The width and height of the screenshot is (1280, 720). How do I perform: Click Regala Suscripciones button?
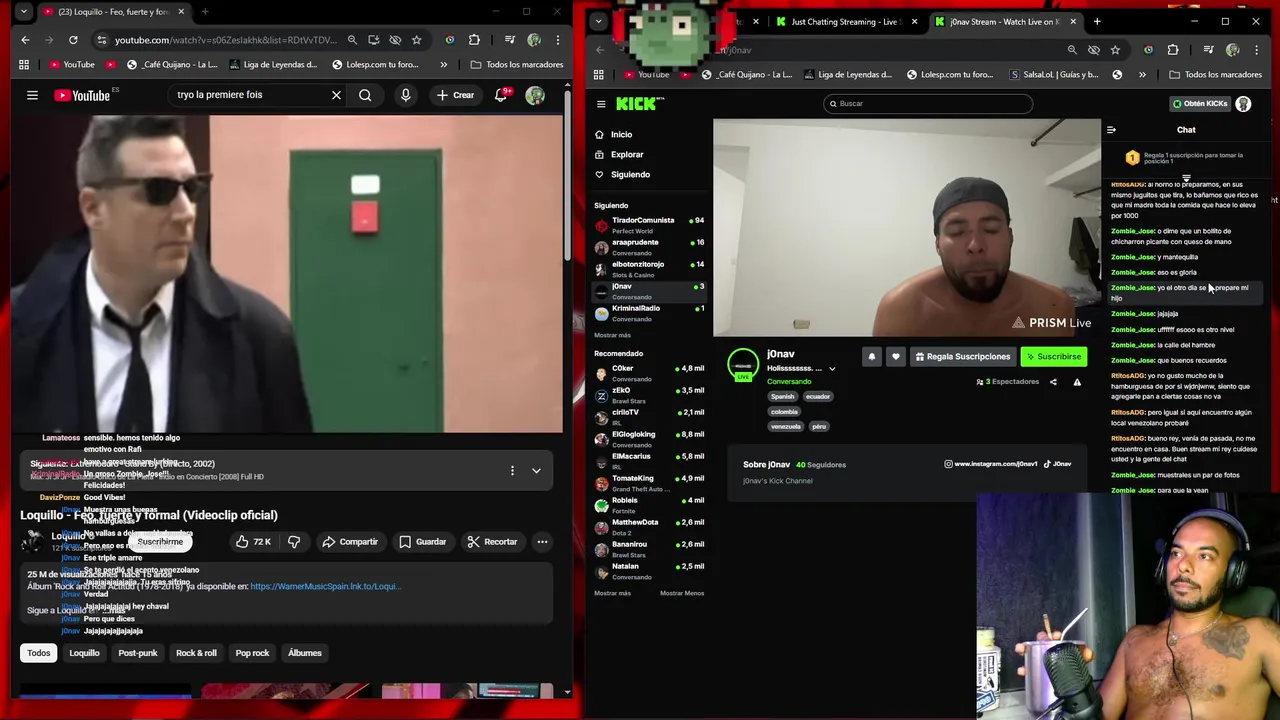[x=962, y=357]
